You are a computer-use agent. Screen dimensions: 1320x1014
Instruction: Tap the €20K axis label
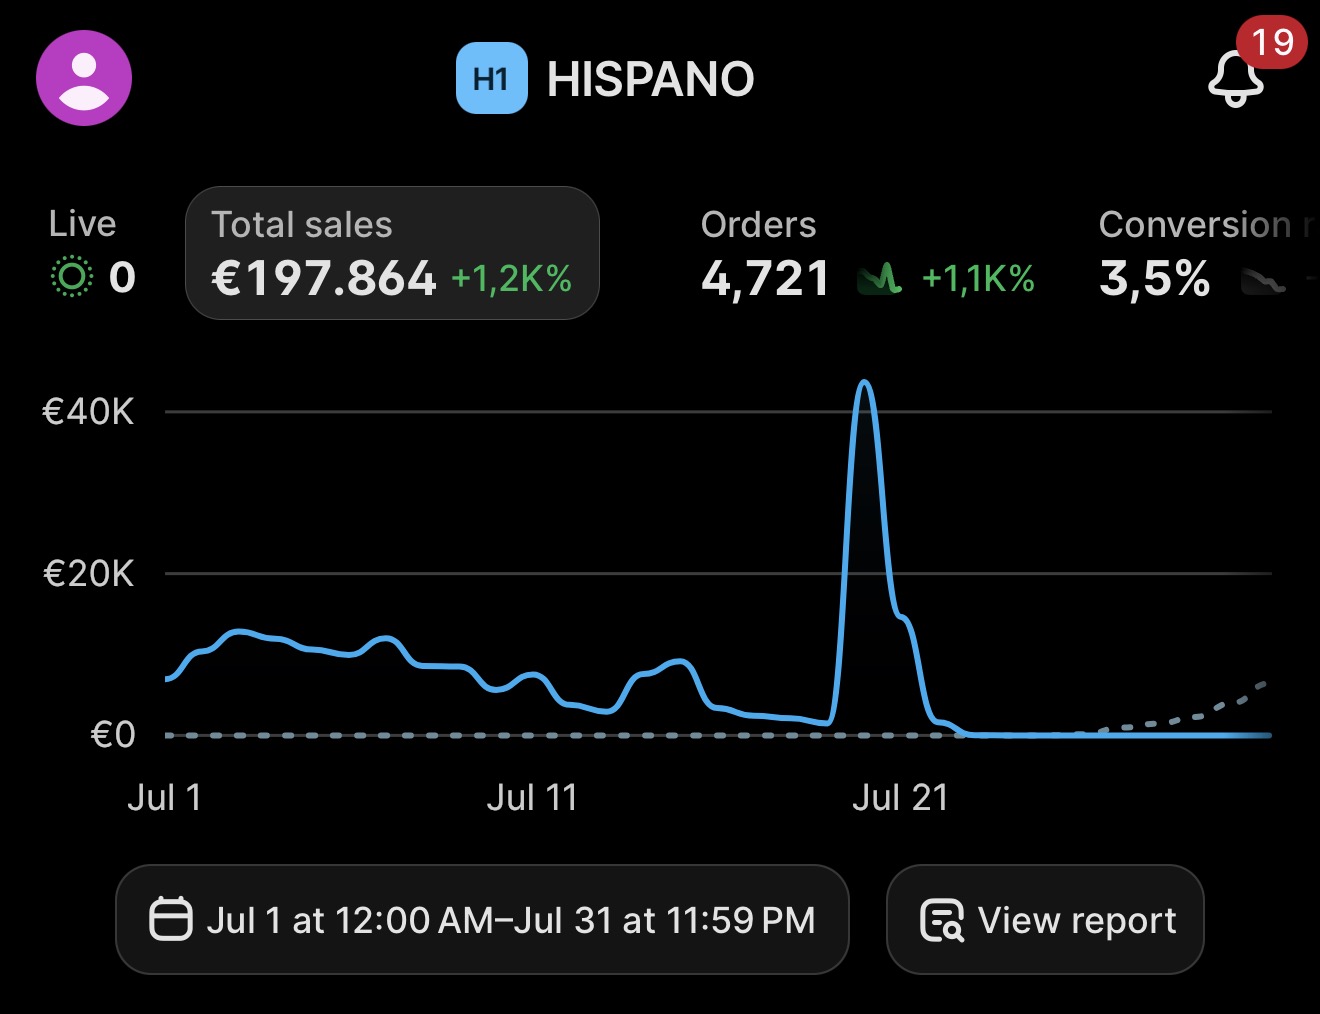pos(88,574)
